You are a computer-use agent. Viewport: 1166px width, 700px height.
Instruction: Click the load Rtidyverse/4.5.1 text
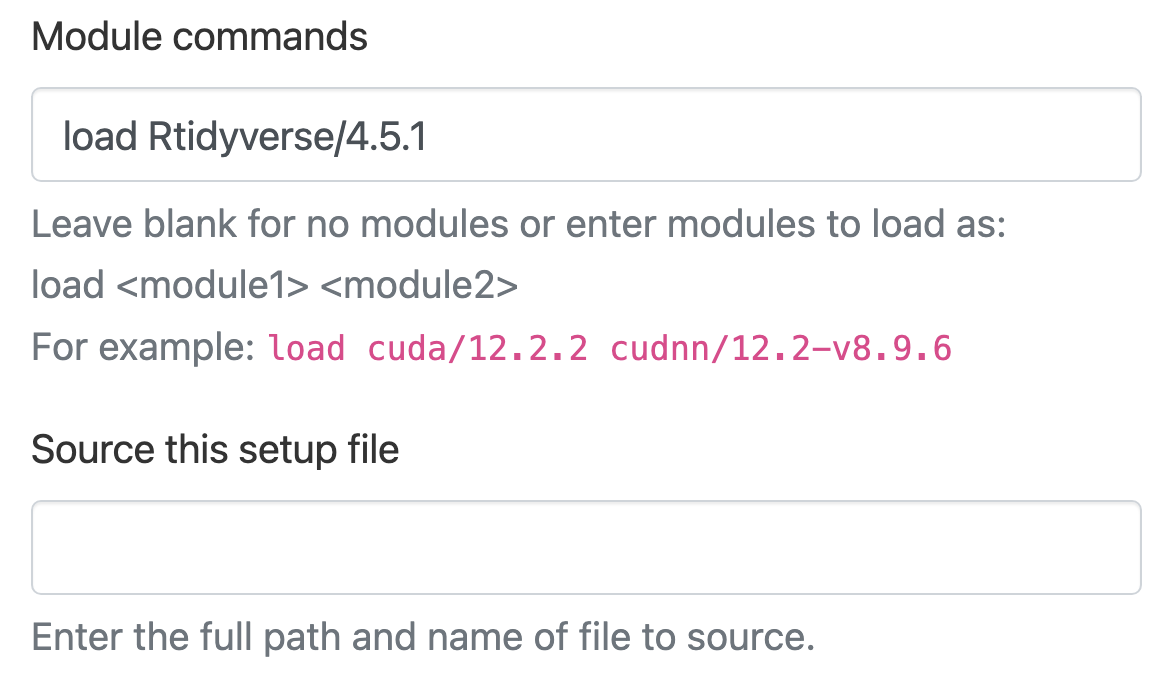tap(243, 136)
